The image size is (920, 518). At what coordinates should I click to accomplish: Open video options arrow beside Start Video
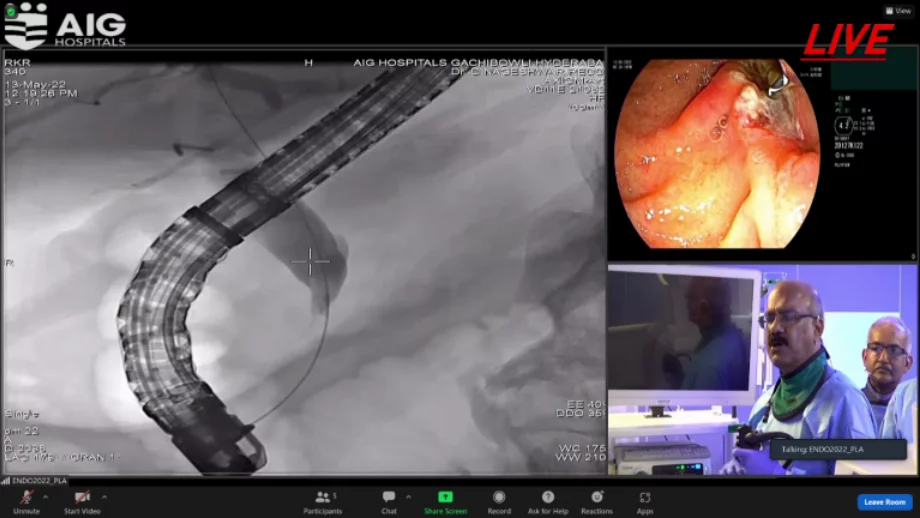pos(104,496)
